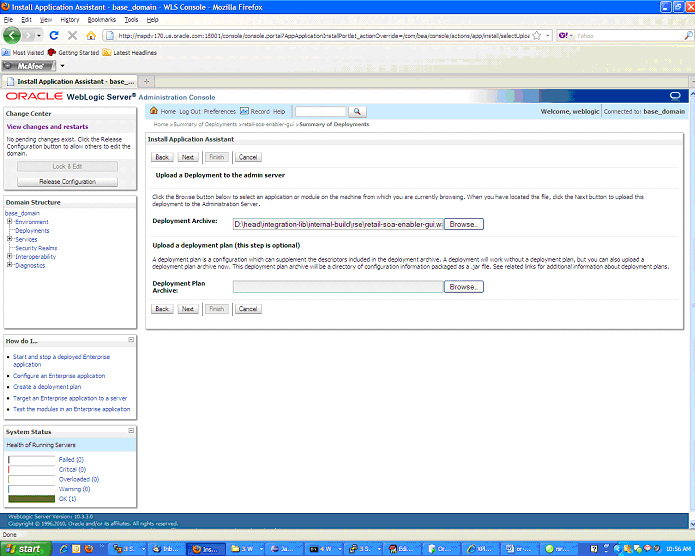
Task: Expand the Services tree node
Action: click(x=9, y=239)
